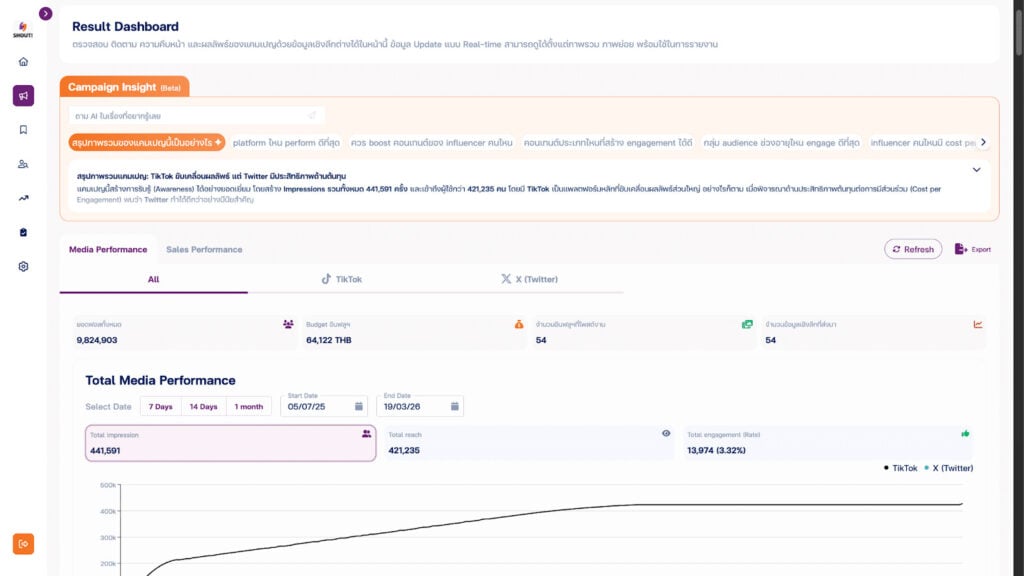
Task: Click the Export button
Action: [972, 249]
